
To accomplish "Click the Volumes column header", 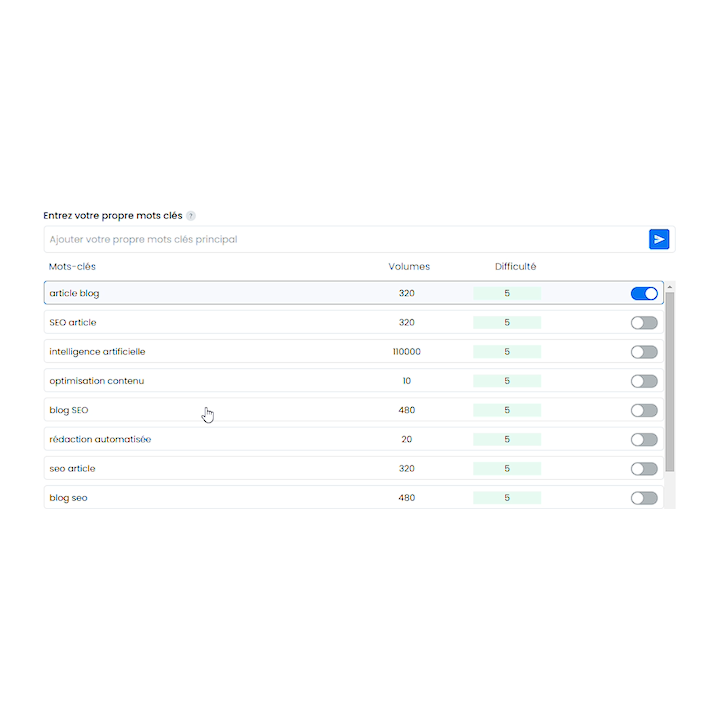I will point(409,267).
